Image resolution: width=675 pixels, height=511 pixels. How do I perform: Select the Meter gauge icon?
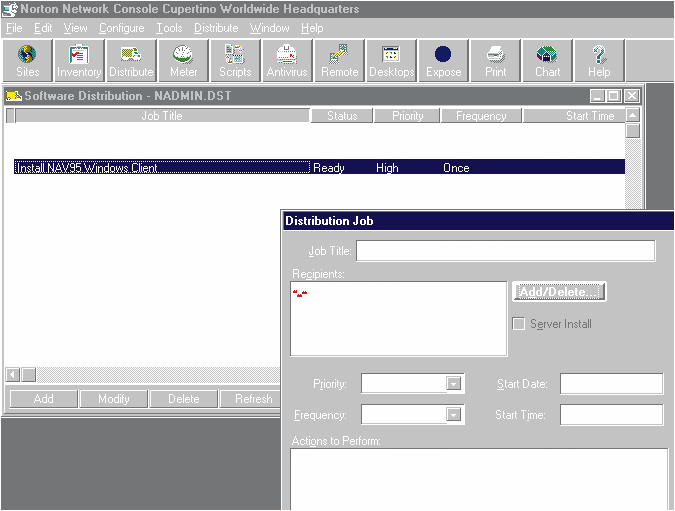(x=183, y=60)
